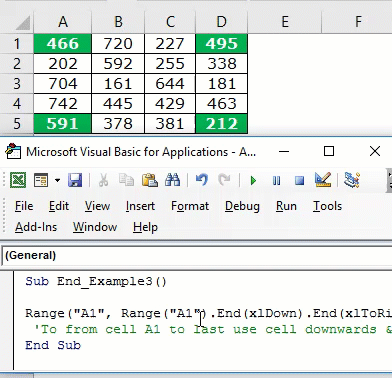The image size is (392, 378).
Task: Open the Help menu
Action: [x=145, y=227]
